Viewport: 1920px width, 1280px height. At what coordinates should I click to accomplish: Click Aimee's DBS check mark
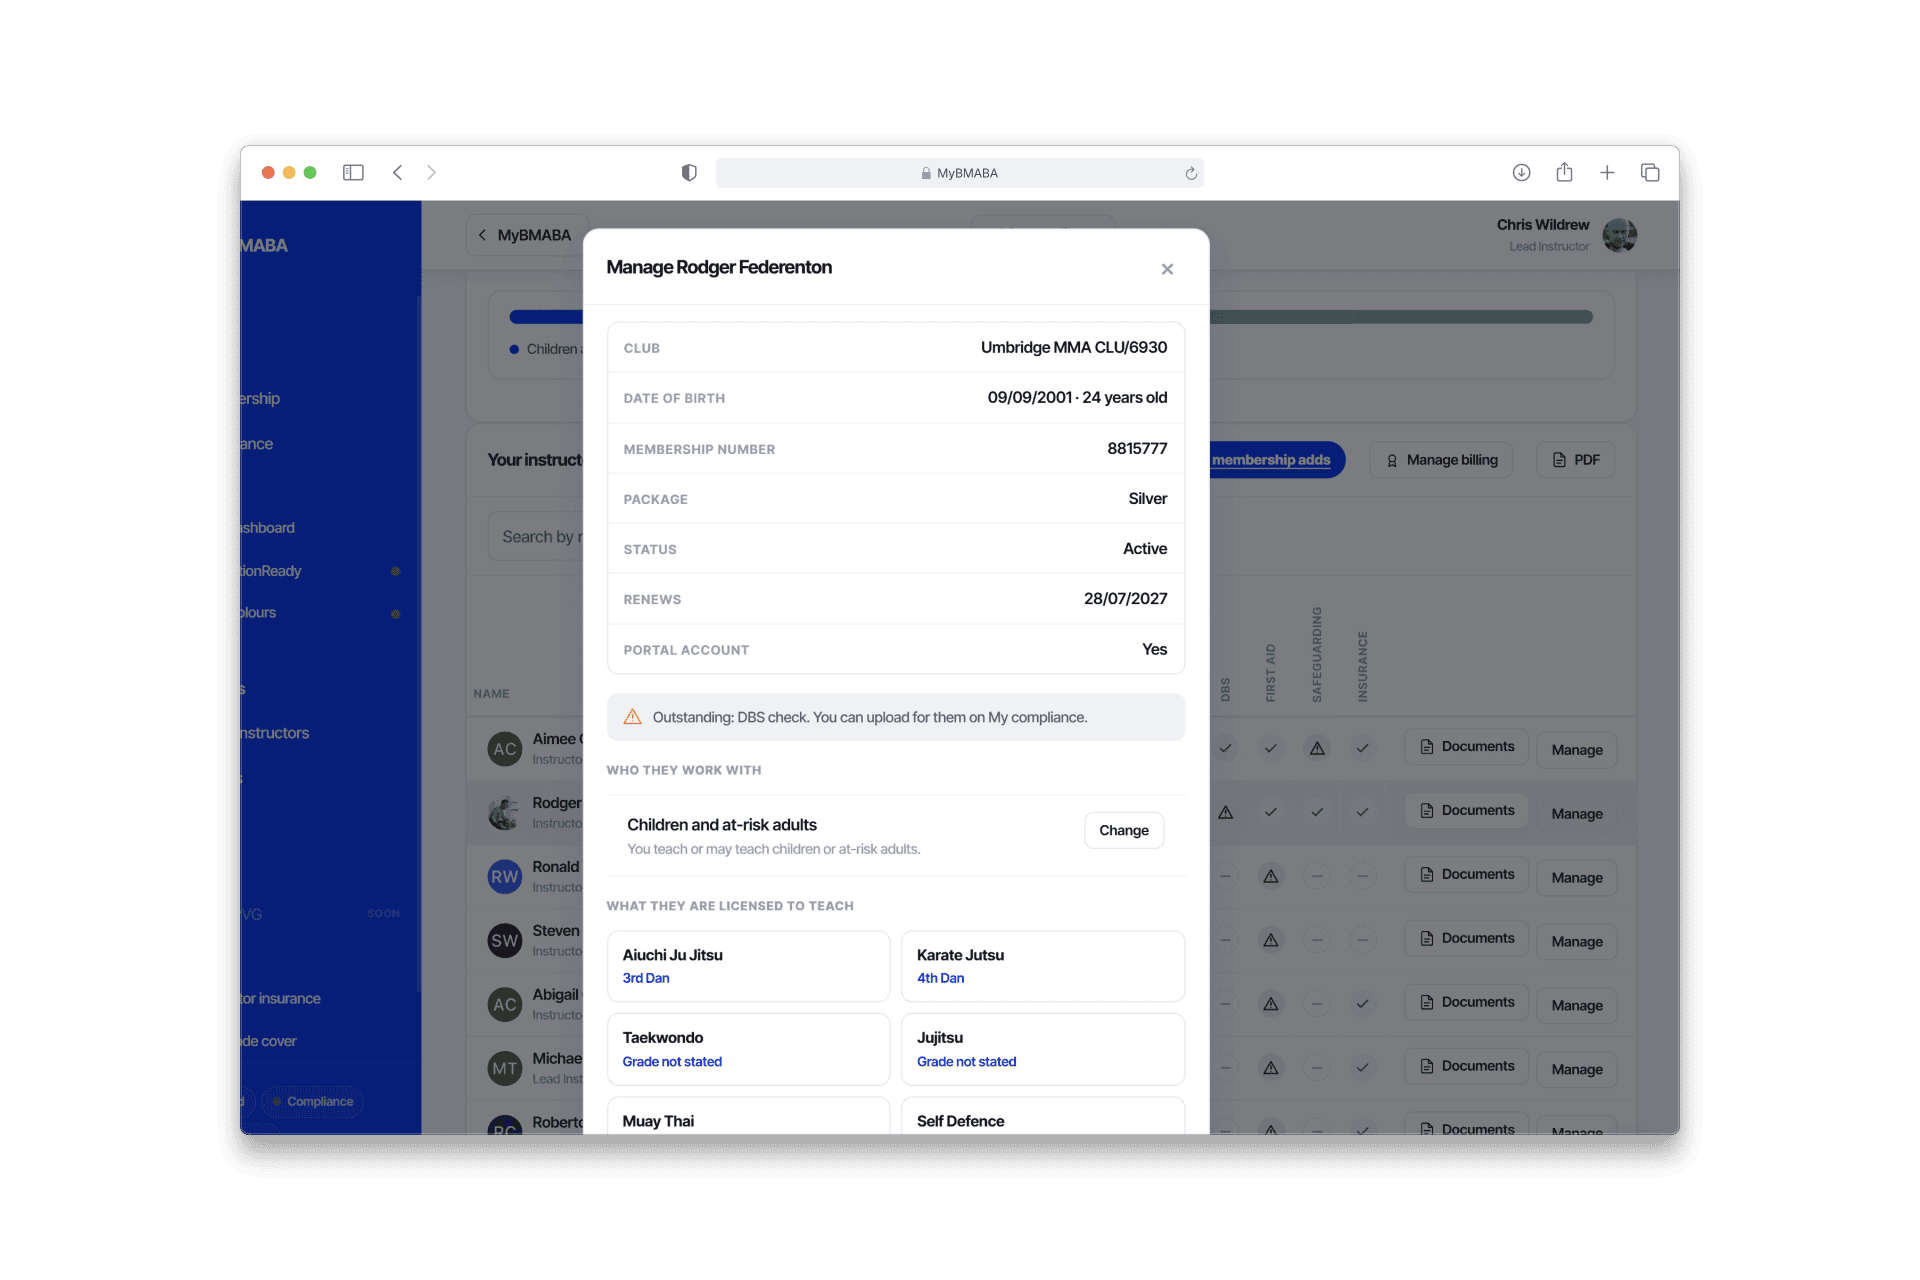[1225, 748]
